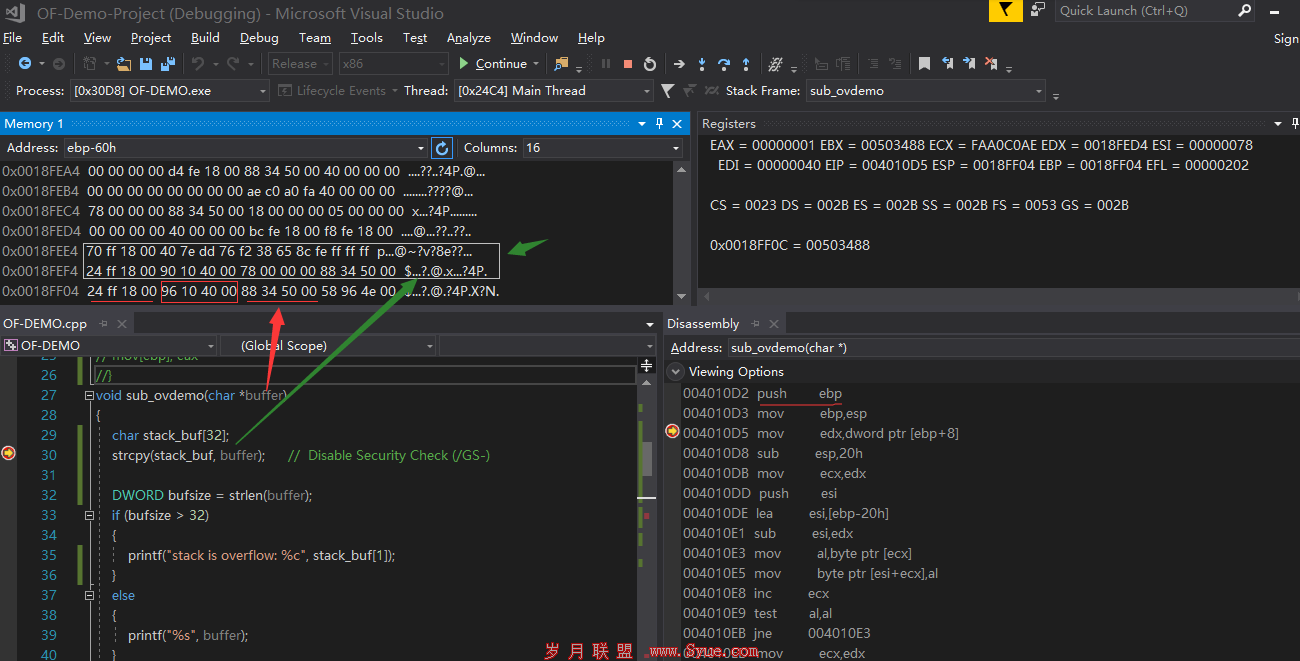Collapse the sub_ovdemo function on line 27

(x=89, y=395)
